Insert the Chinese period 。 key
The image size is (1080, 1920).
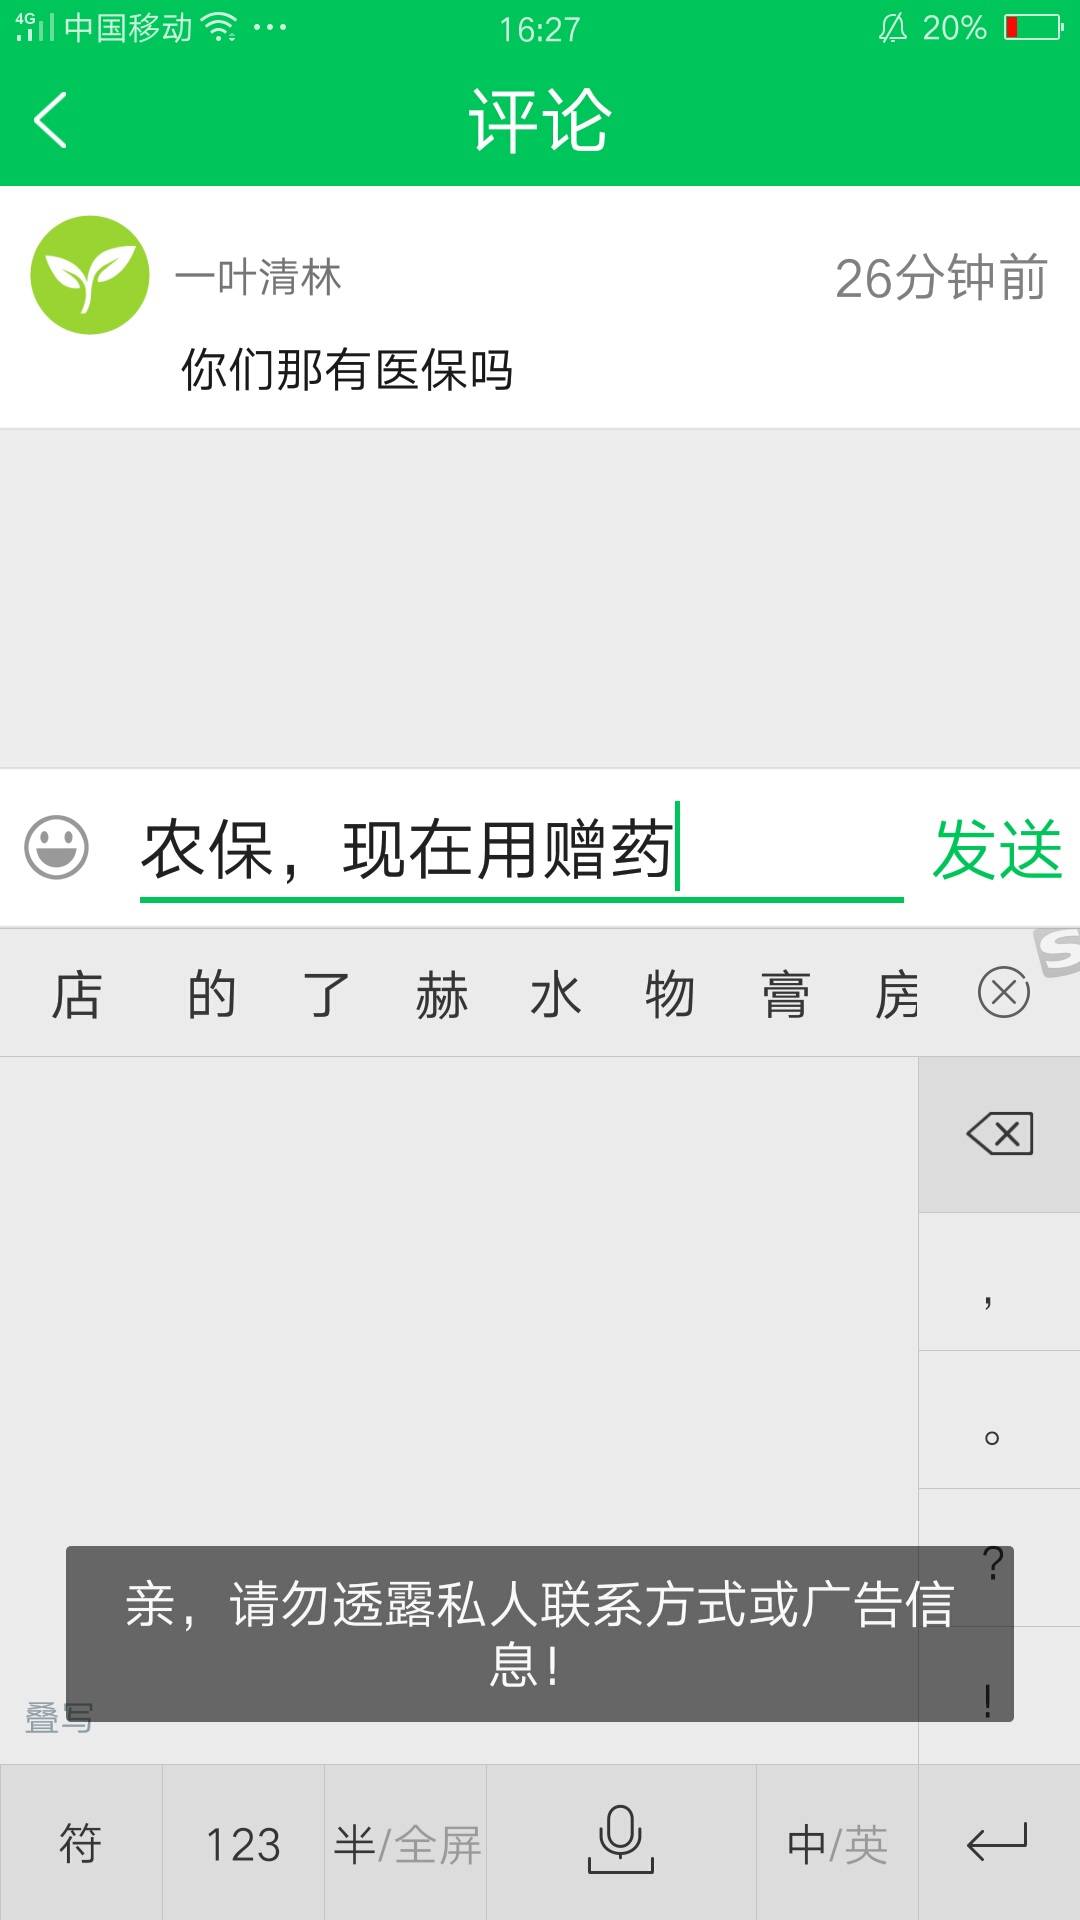[x=999, y=1420]
